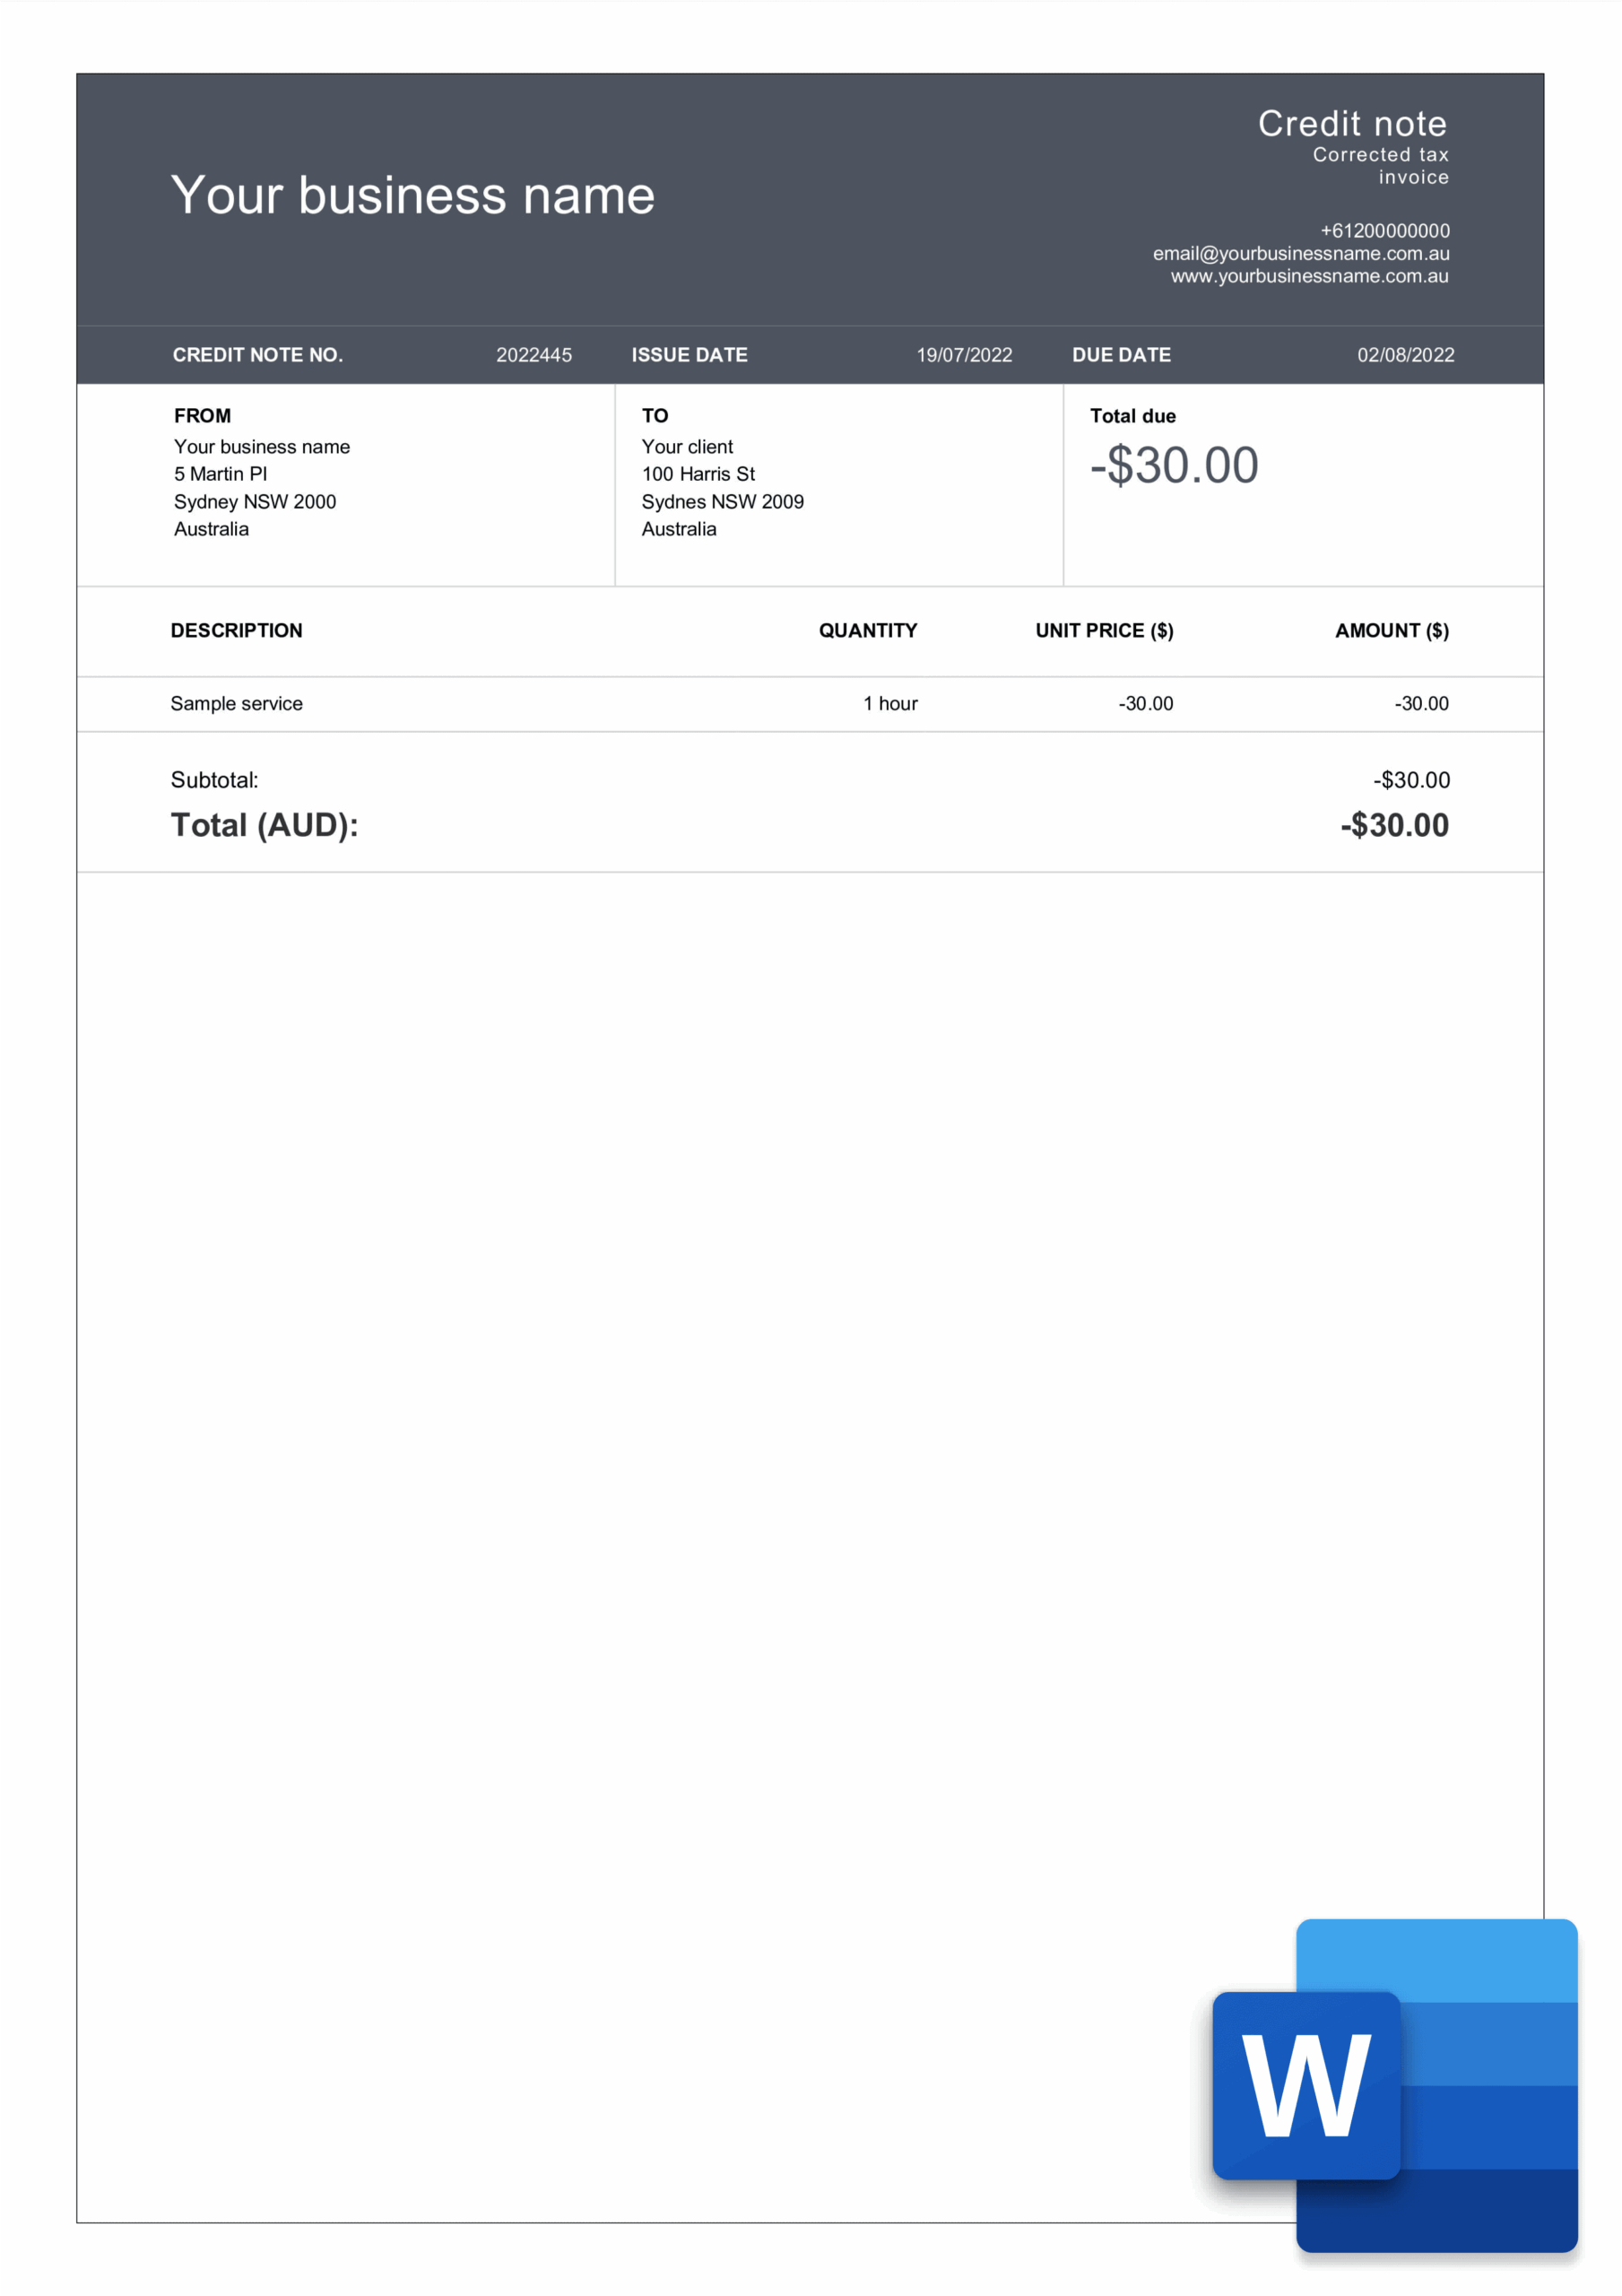This screenshot has height=2296, width=1622.
Task: Open the www.yourbusinessname.com.au website link
Action: [x=1309, y=276]
